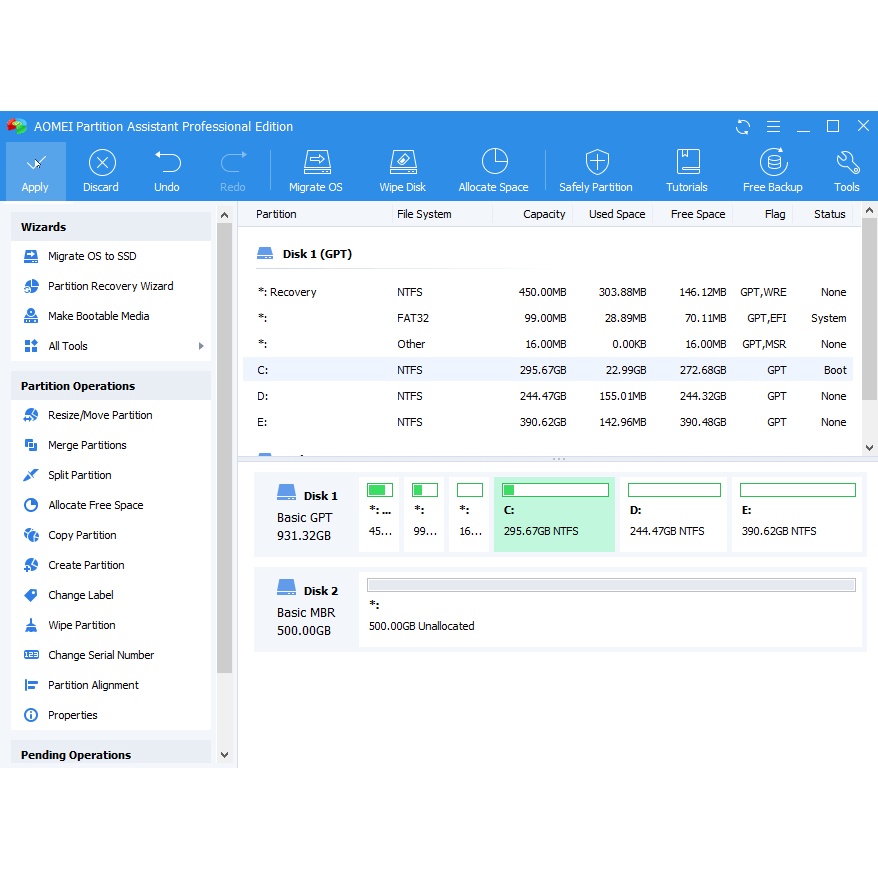Select Disk 2 Basic MBR label block
Viewport: 878px width, 878px height.
306,610
